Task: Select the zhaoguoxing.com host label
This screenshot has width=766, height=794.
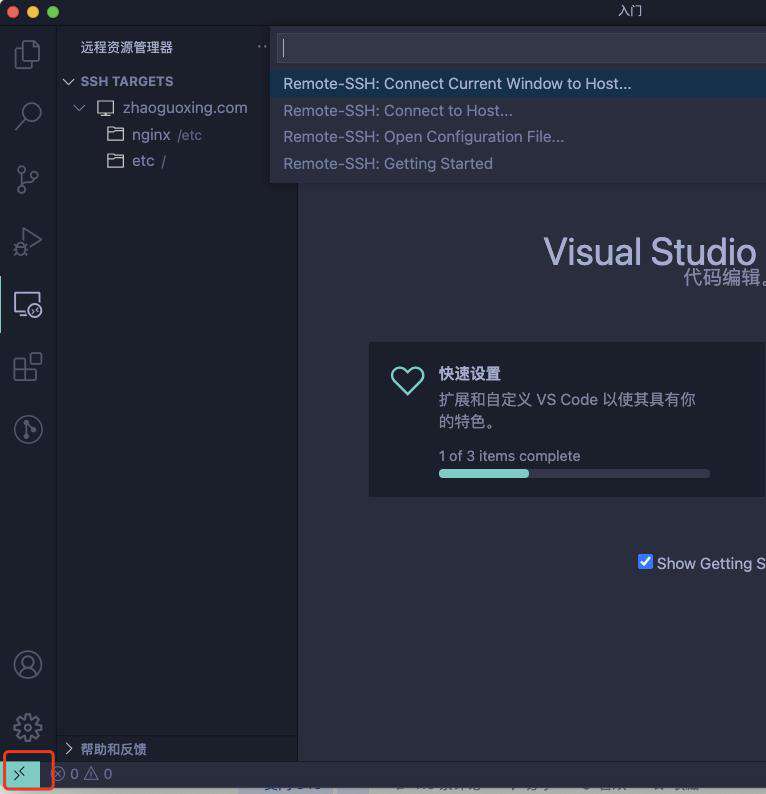Action: [x=185, y=108]
